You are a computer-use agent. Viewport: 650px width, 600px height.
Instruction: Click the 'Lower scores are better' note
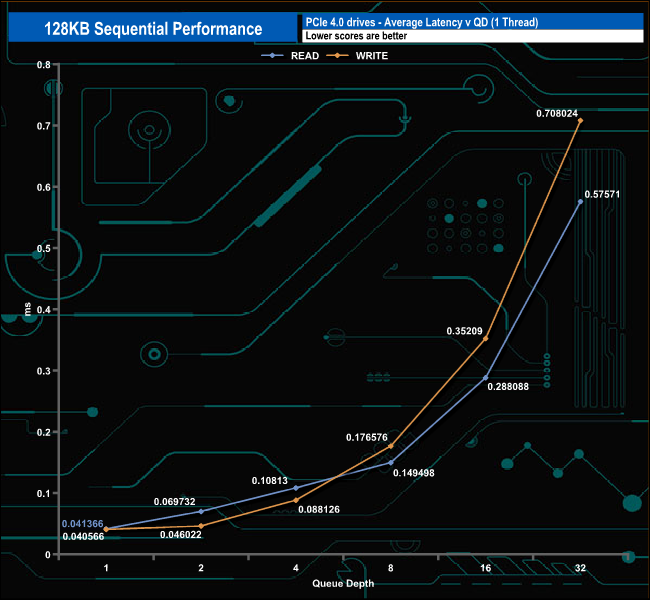356,36
